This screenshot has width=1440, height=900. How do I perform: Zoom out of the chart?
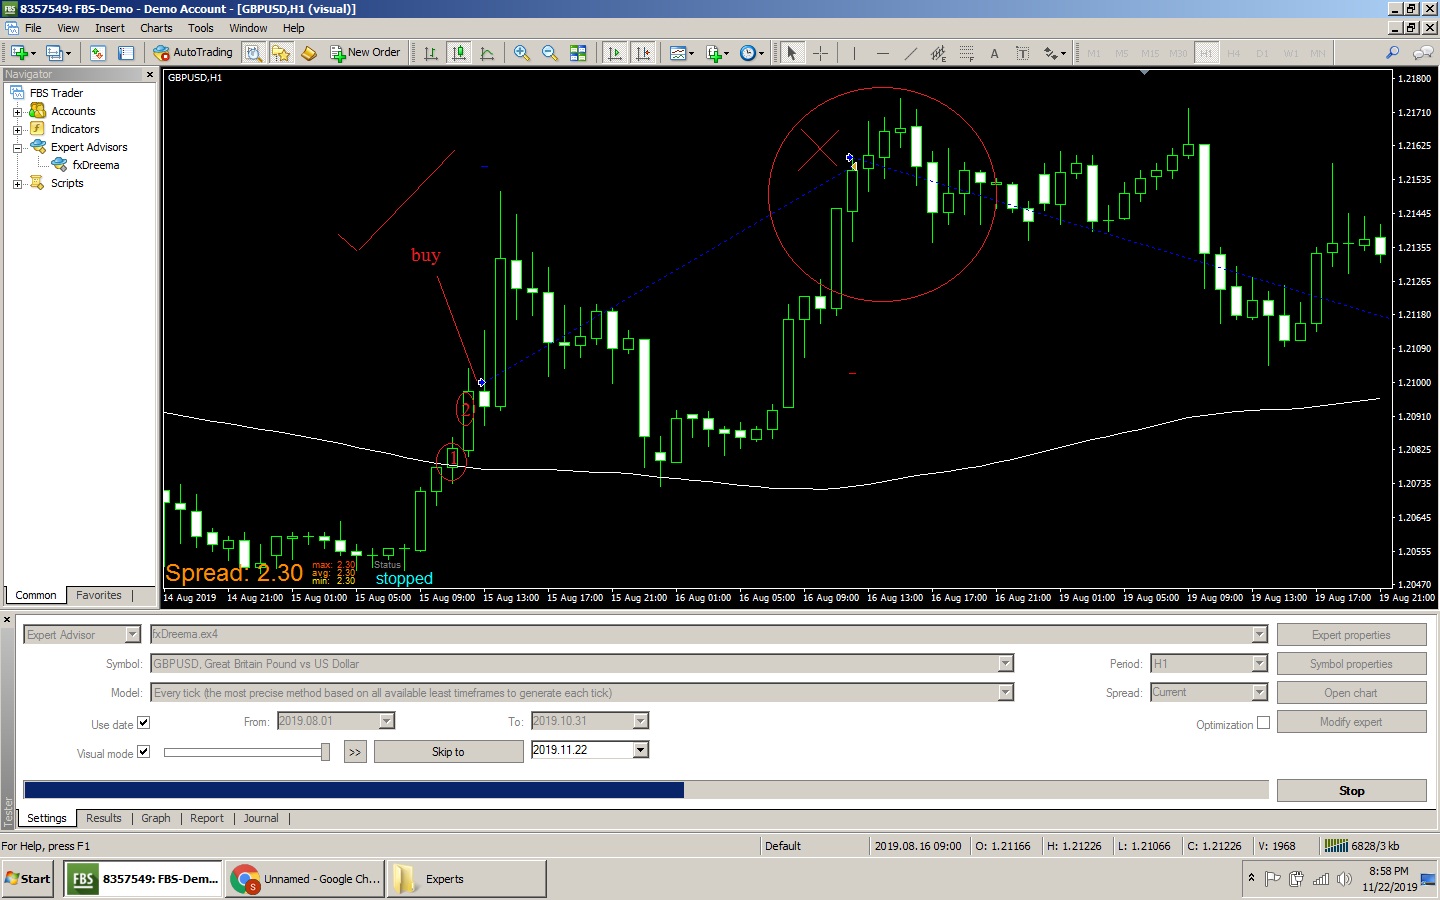(549, 53)
